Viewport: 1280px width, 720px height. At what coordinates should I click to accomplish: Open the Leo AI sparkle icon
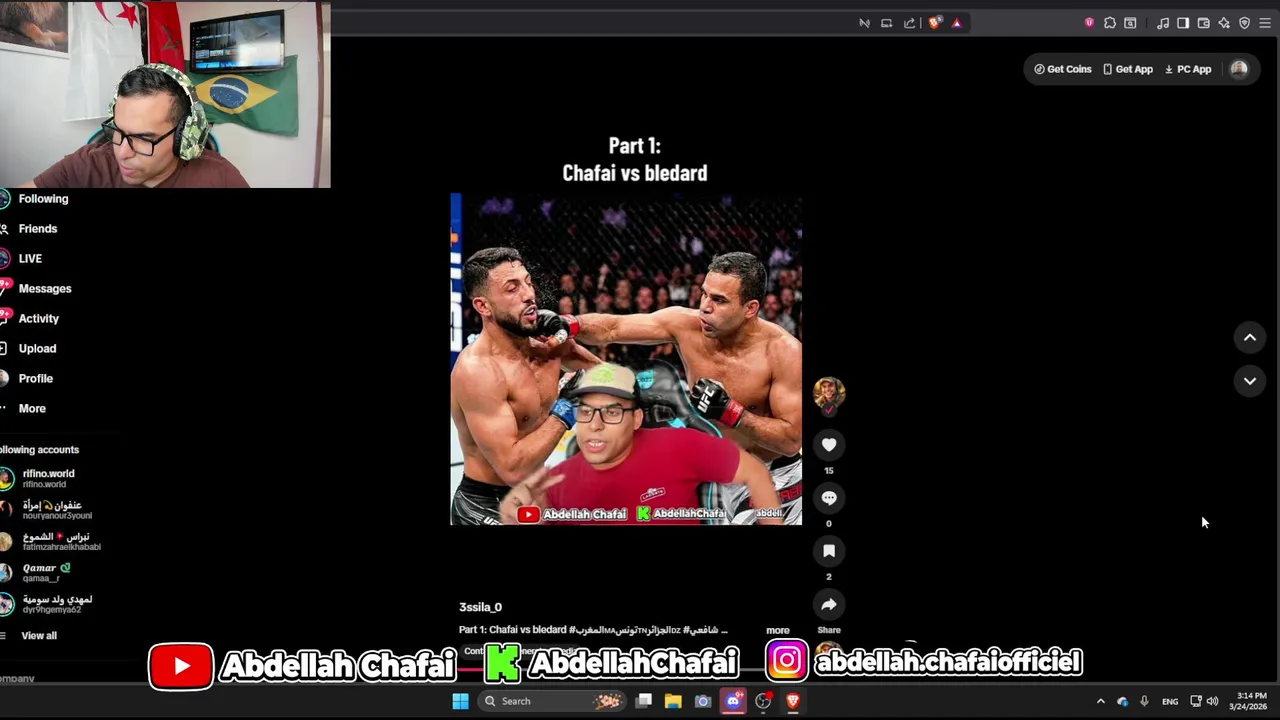pos(1224,23)
